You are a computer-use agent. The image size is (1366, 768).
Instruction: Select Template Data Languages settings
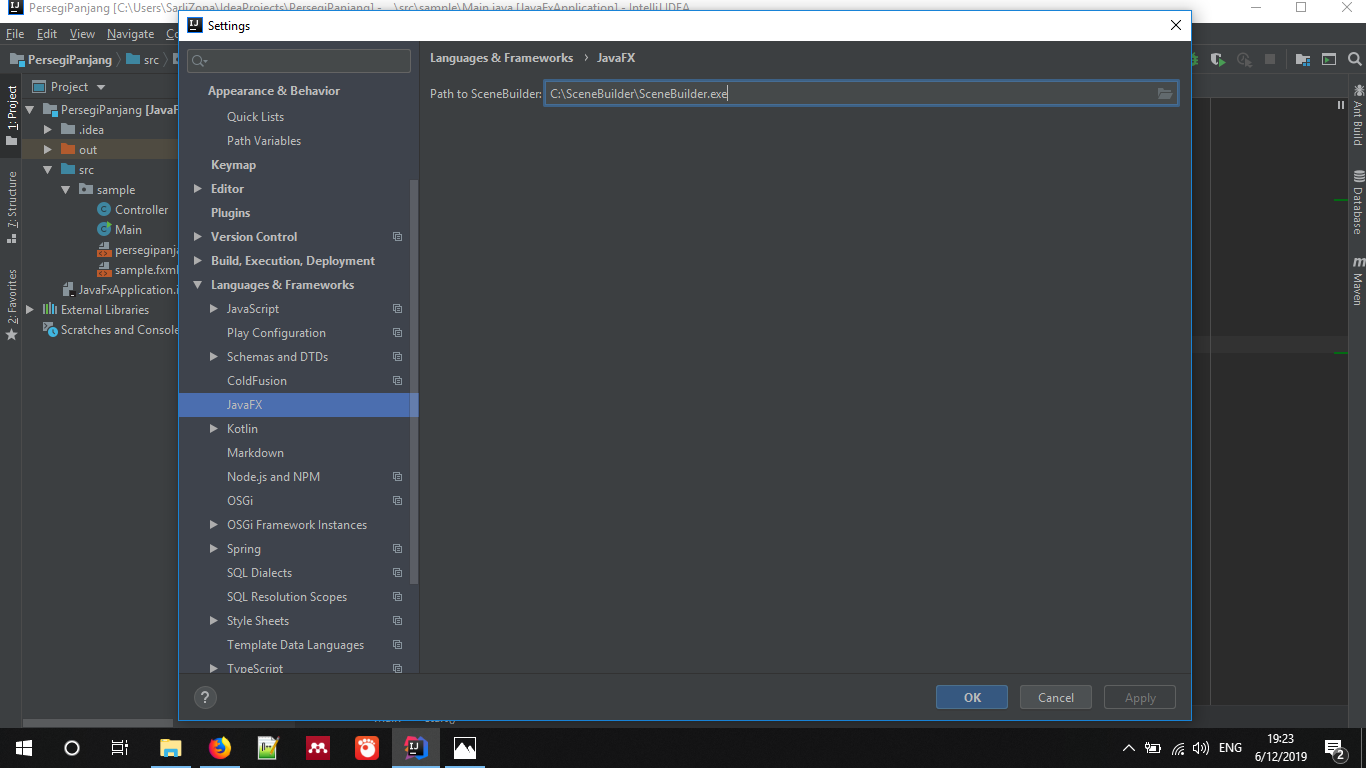(x=295, y=645)
